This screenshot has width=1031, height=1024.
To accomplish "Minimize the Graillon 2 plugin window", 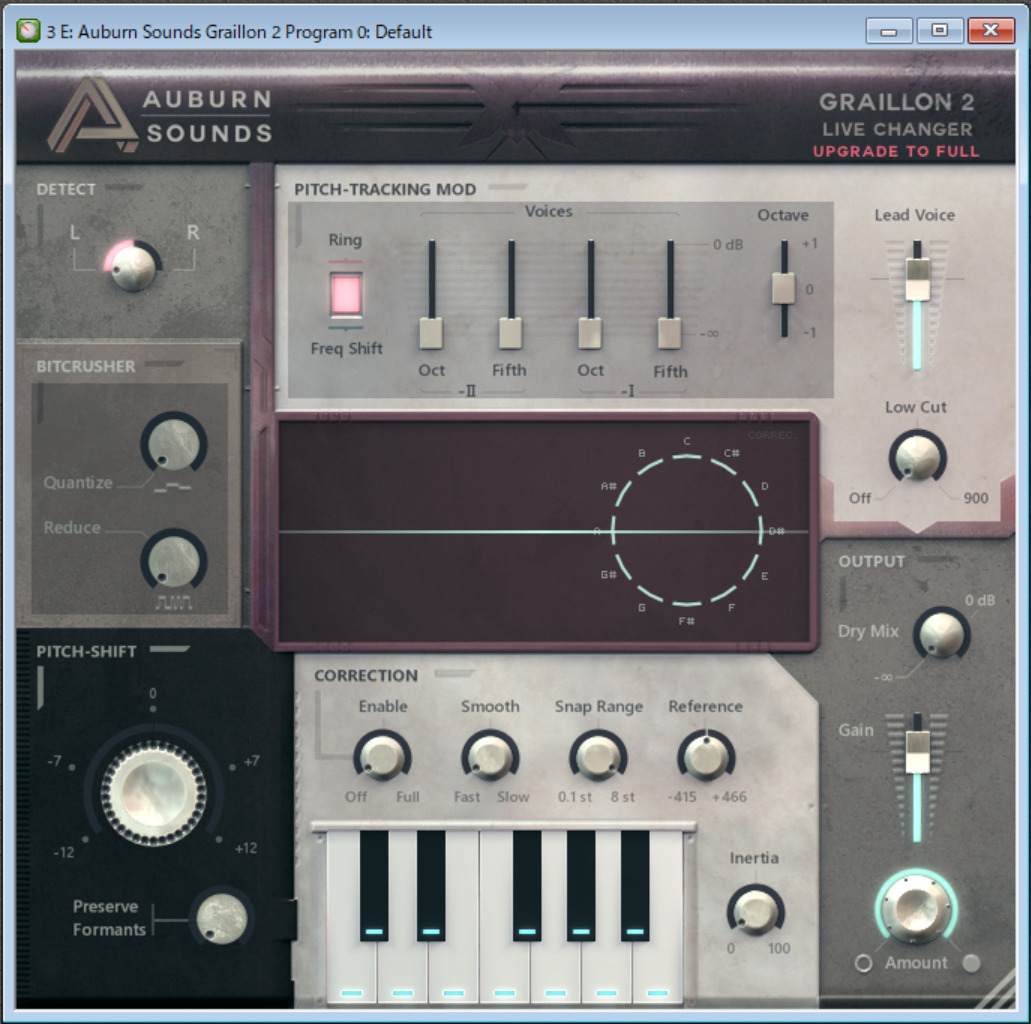I will coord(889,31).
